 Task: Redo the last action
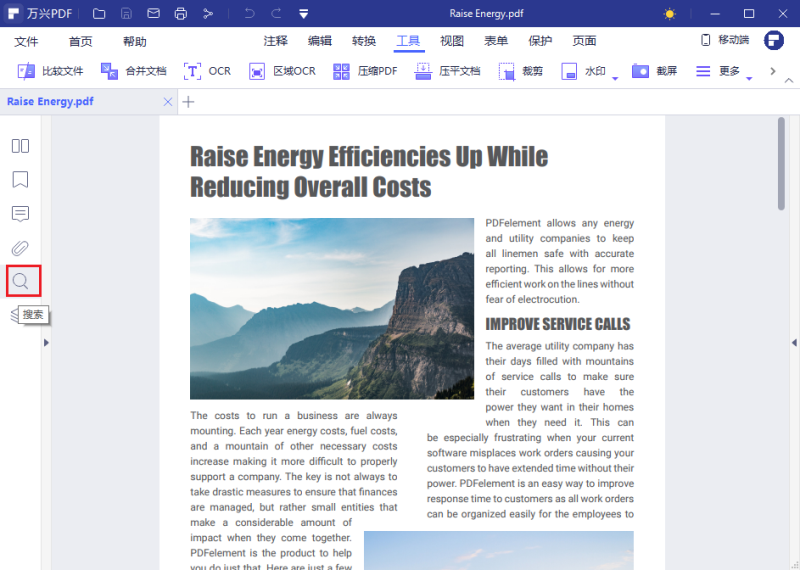[276, 14]
